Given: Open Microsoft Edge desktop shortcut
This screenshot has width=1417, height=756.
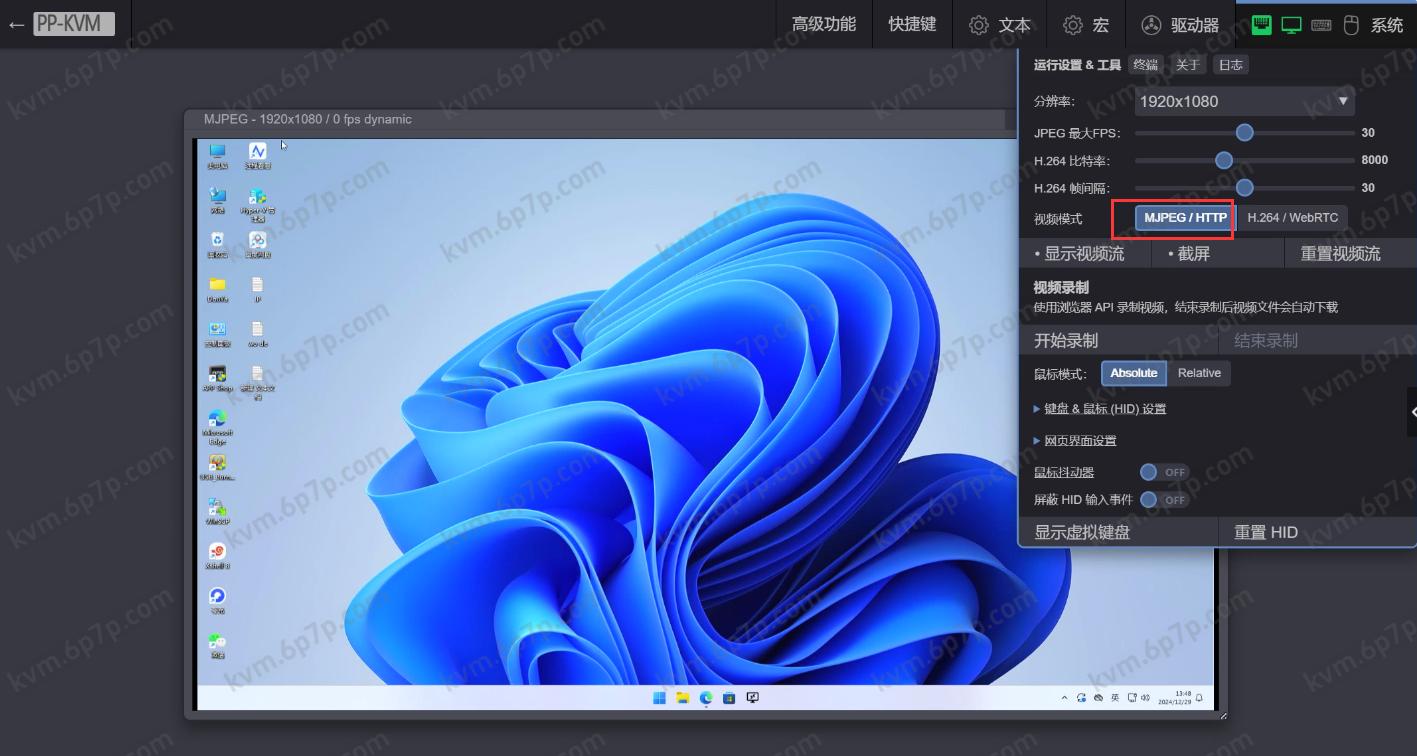Looking at the screenshot, I should (217, 420).
